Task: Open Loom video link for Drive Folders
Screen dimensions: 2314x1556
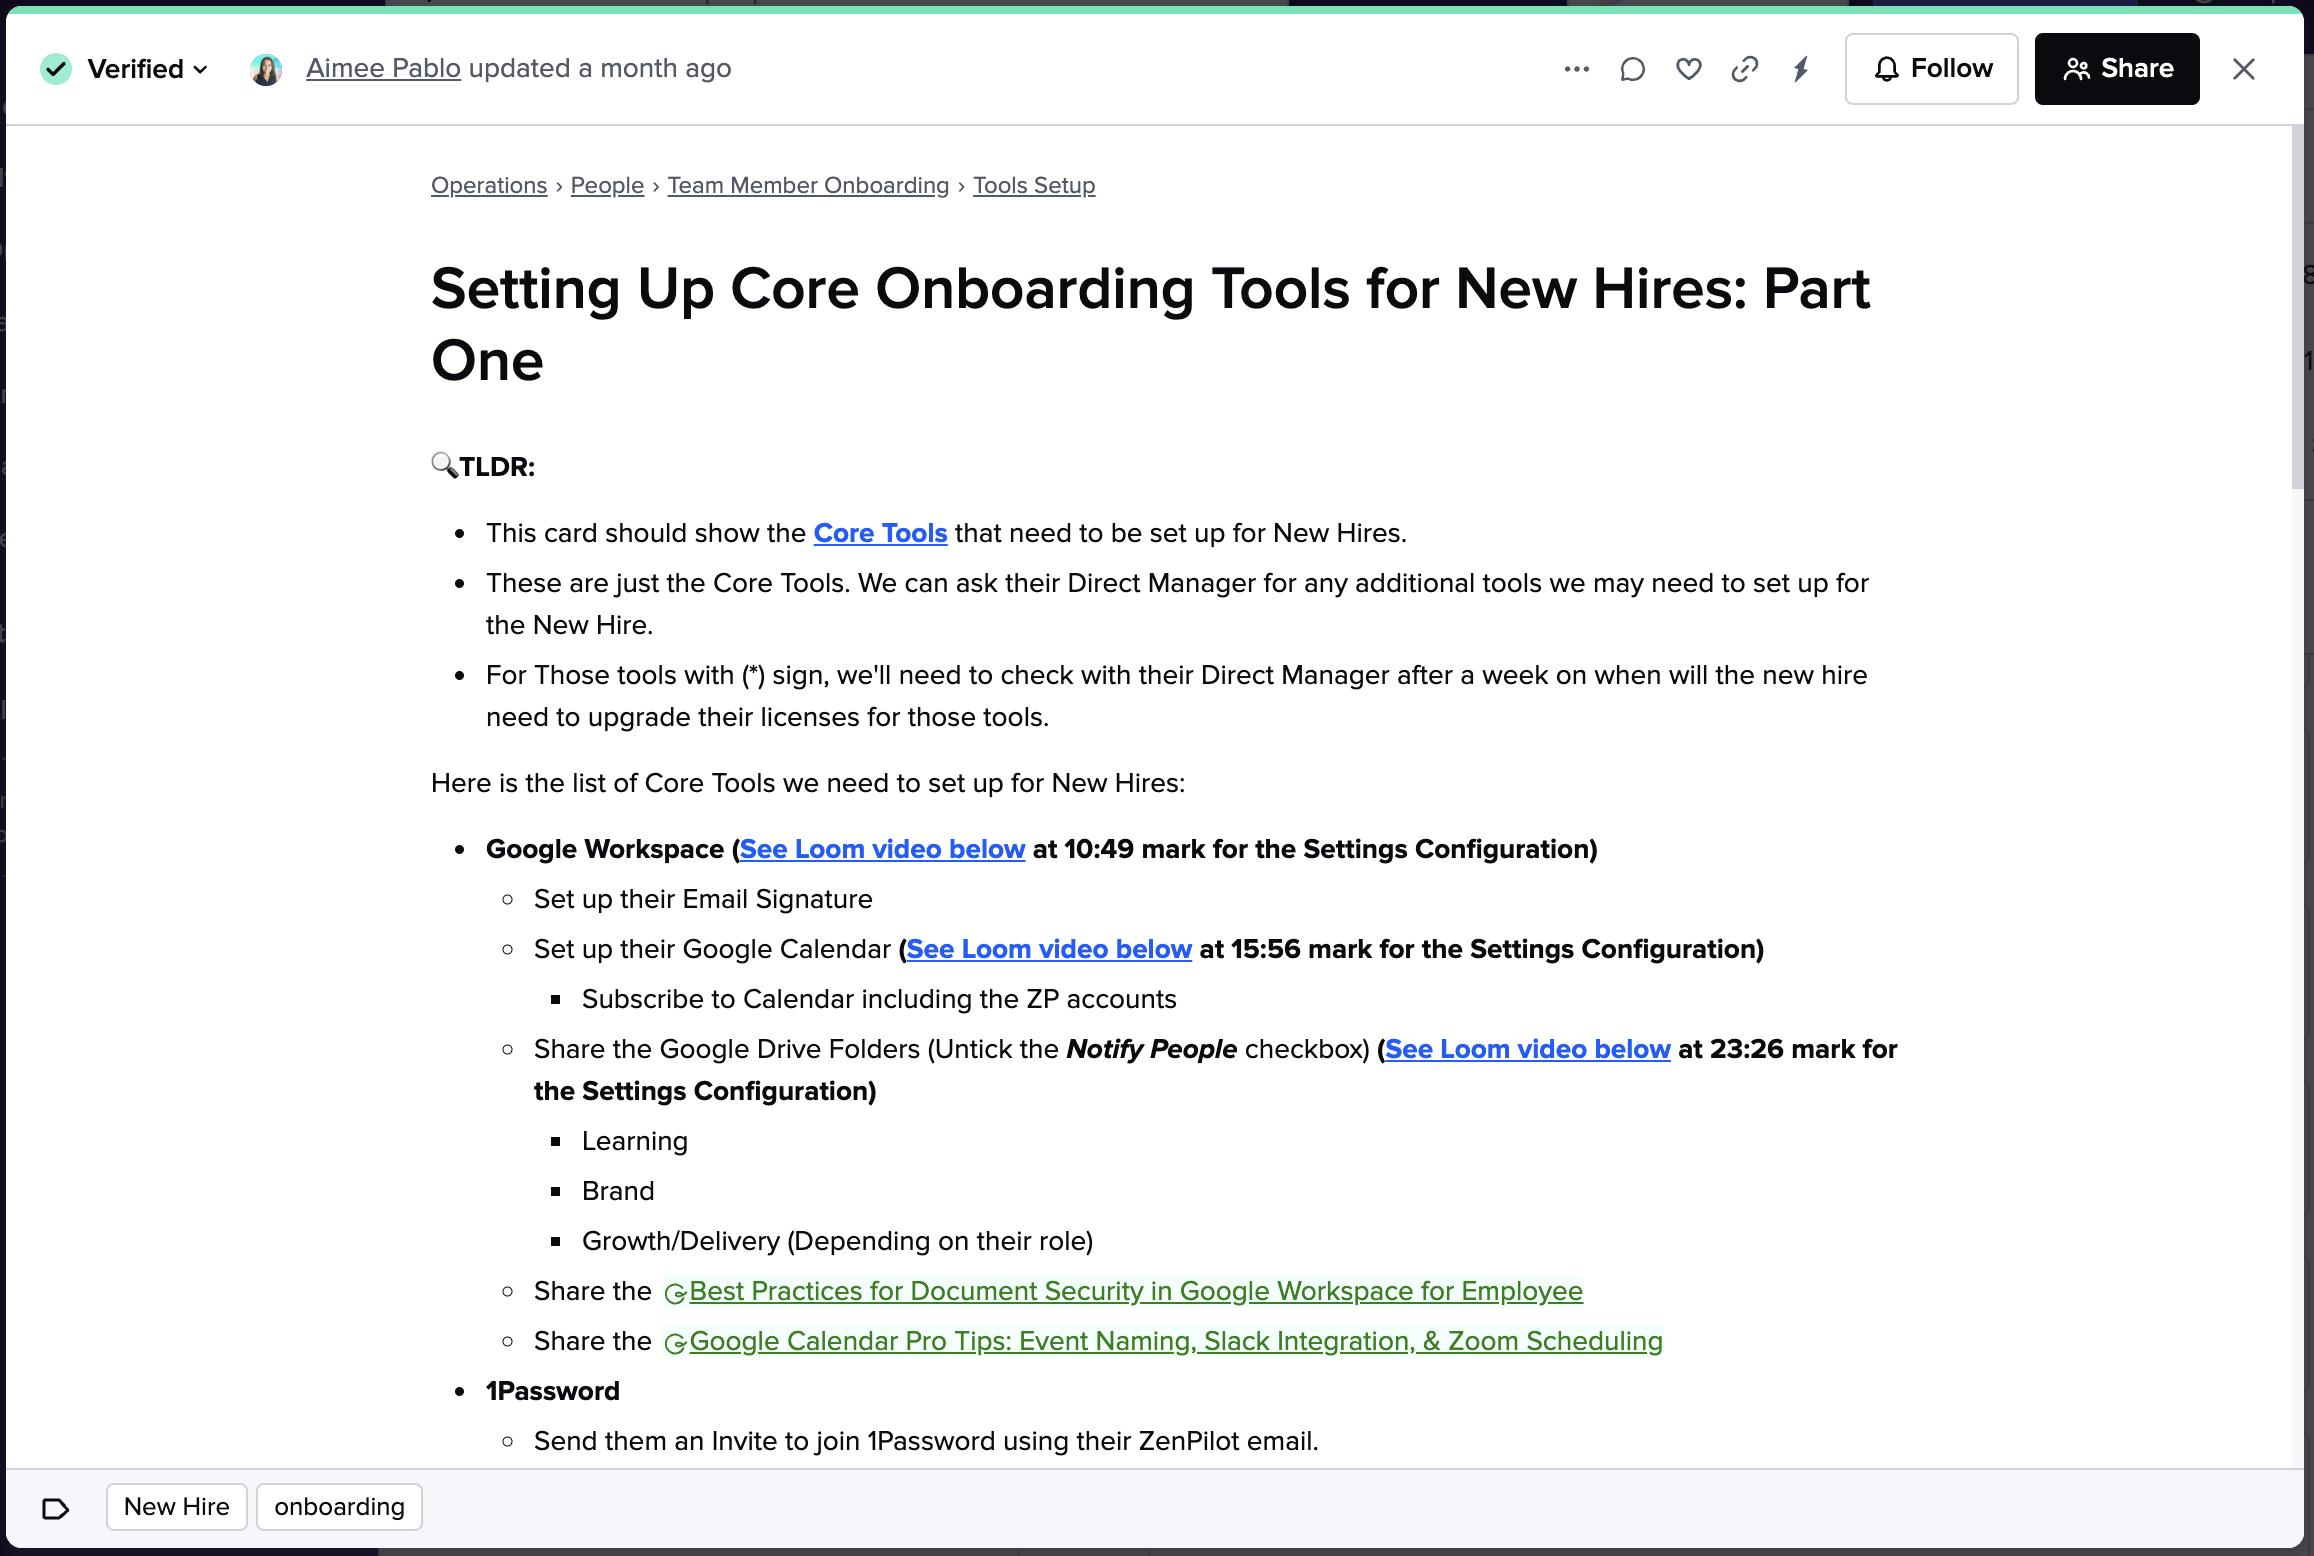Action: click(1528, 1049)
